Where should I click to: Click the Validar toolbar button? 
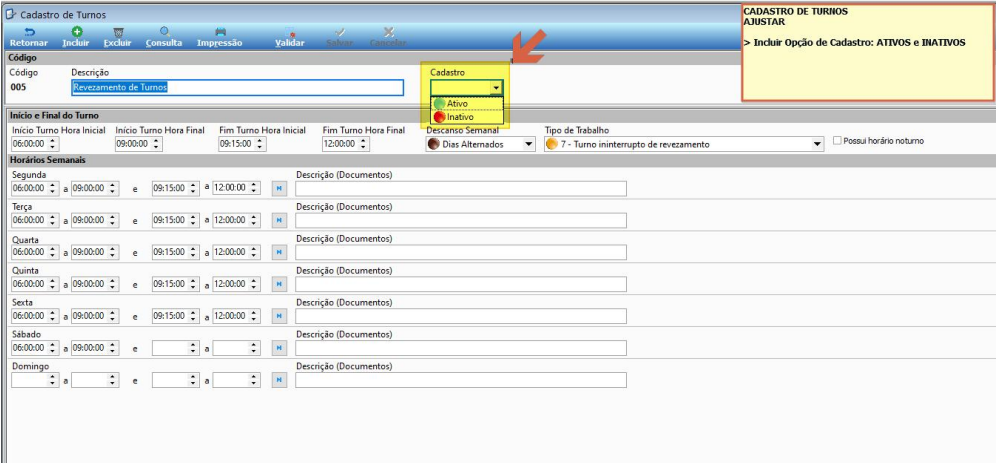tap(290, 37)
